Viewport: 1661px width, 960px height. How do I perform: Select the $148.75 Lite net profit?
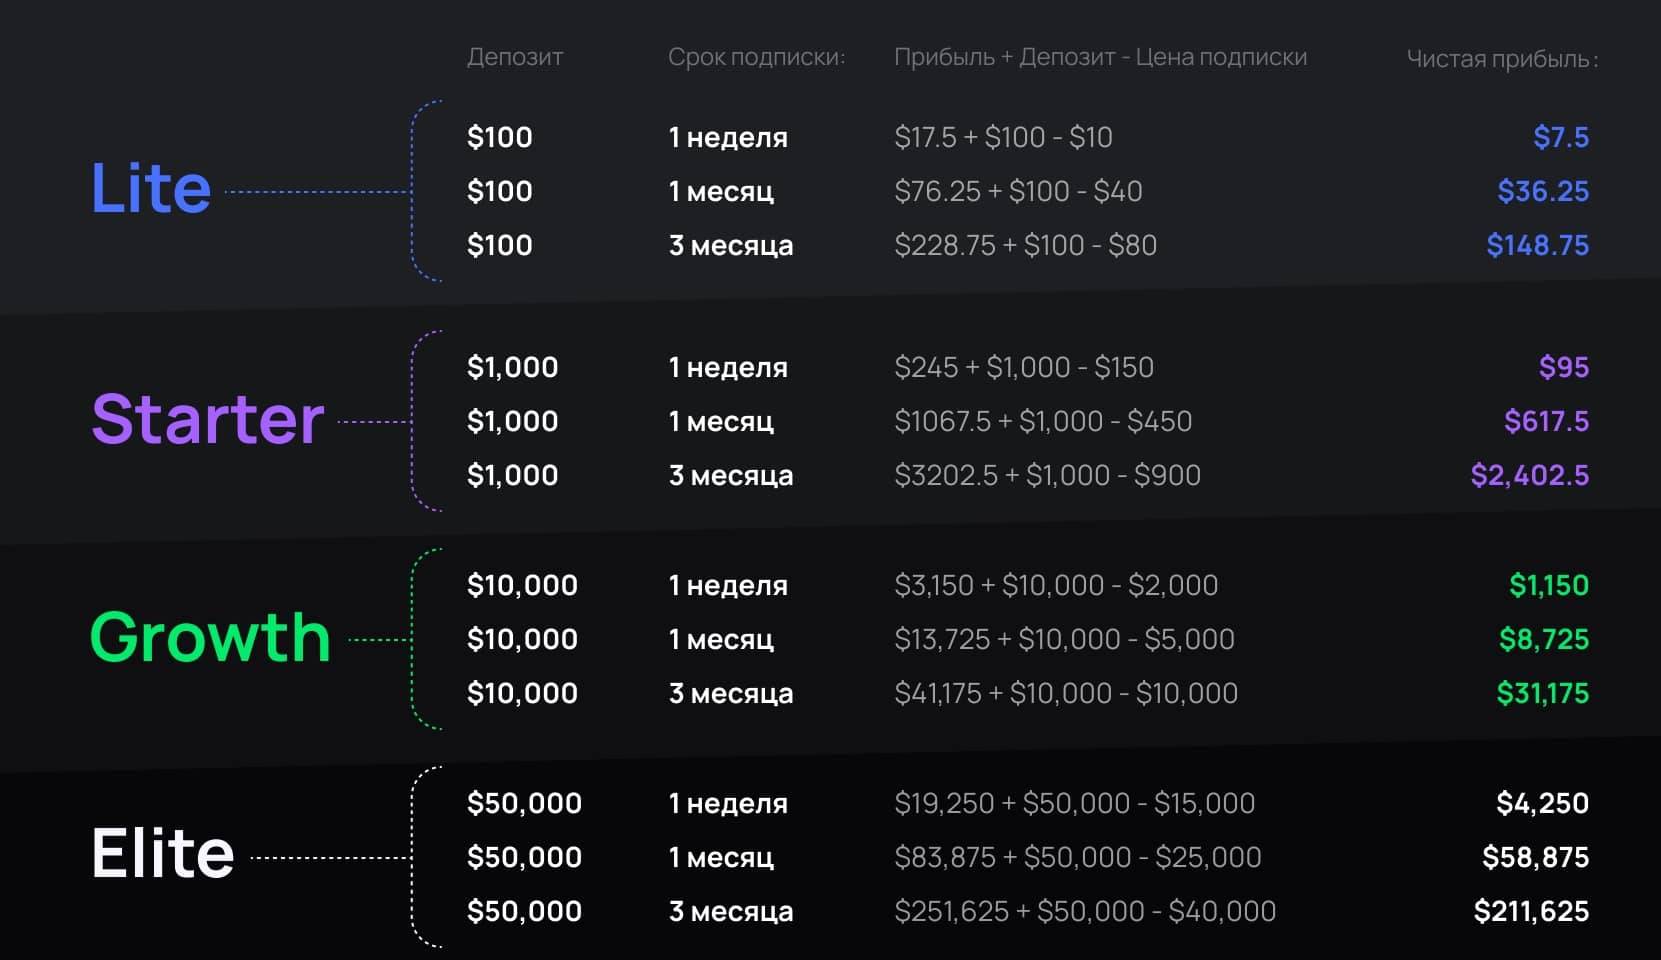pos(1537,245)
